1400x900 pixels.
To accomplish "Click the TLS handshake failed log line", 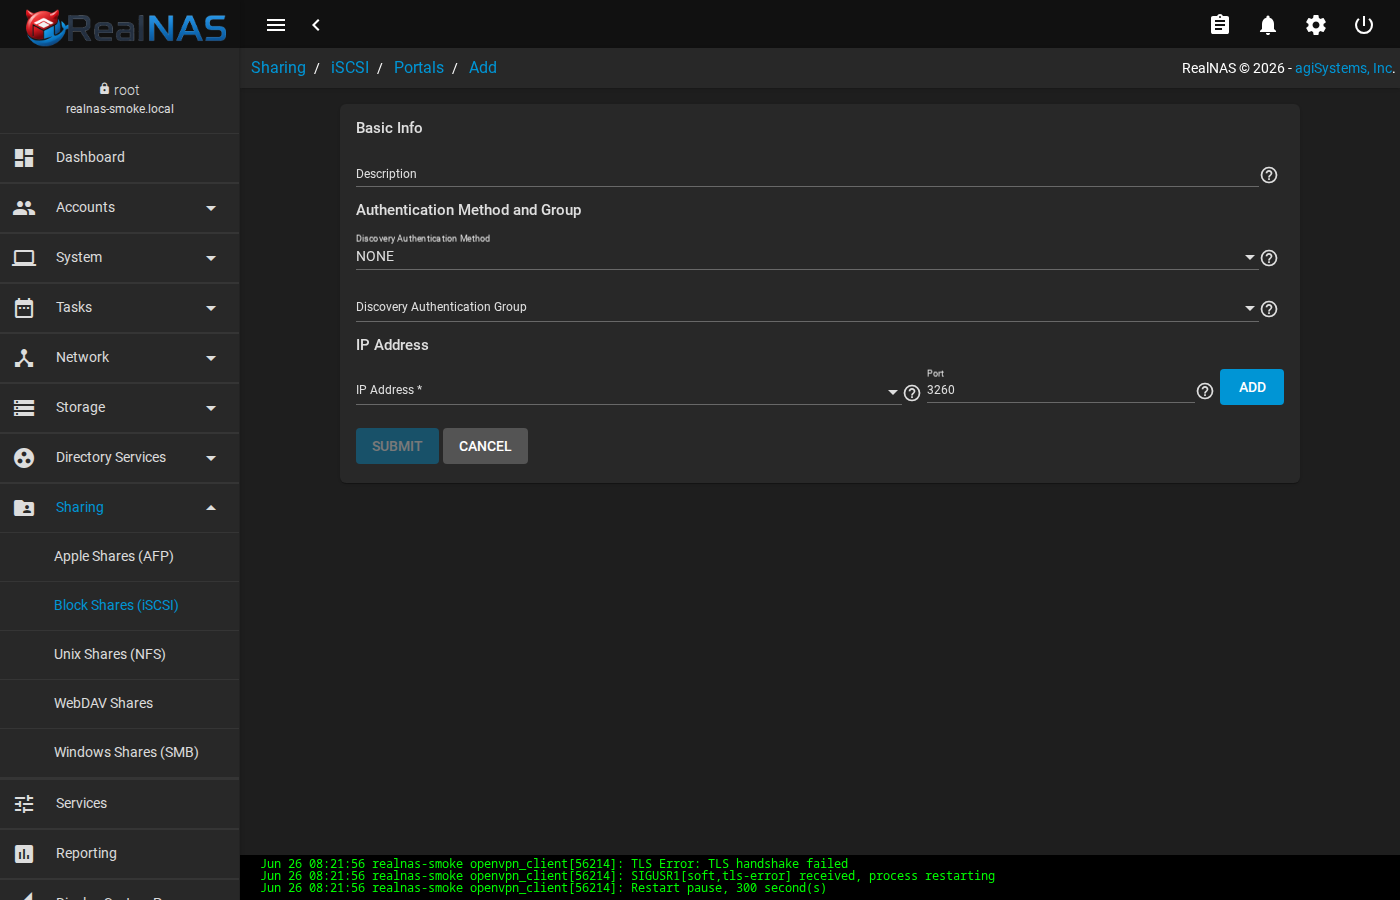I will coord(555,863).
